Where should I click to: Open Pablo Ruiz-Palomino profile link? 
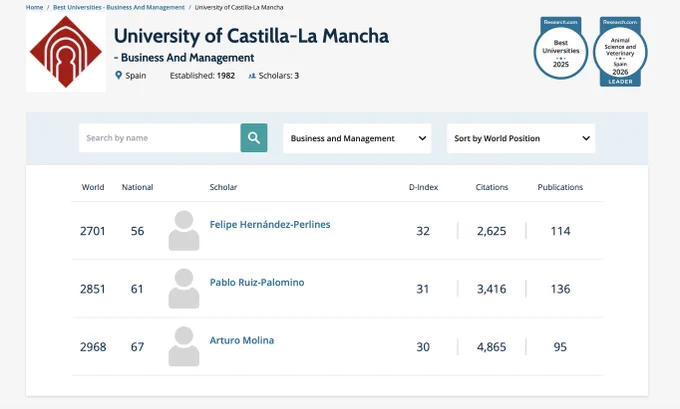257,282
